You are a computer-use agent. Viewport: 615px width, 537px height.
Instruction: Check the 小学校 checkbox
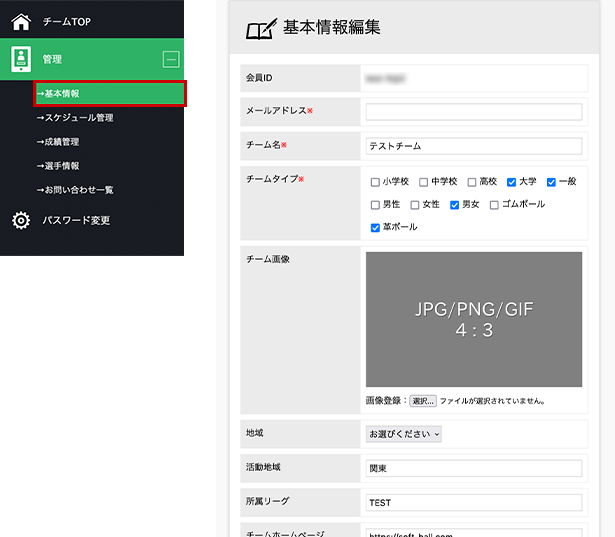375,182
